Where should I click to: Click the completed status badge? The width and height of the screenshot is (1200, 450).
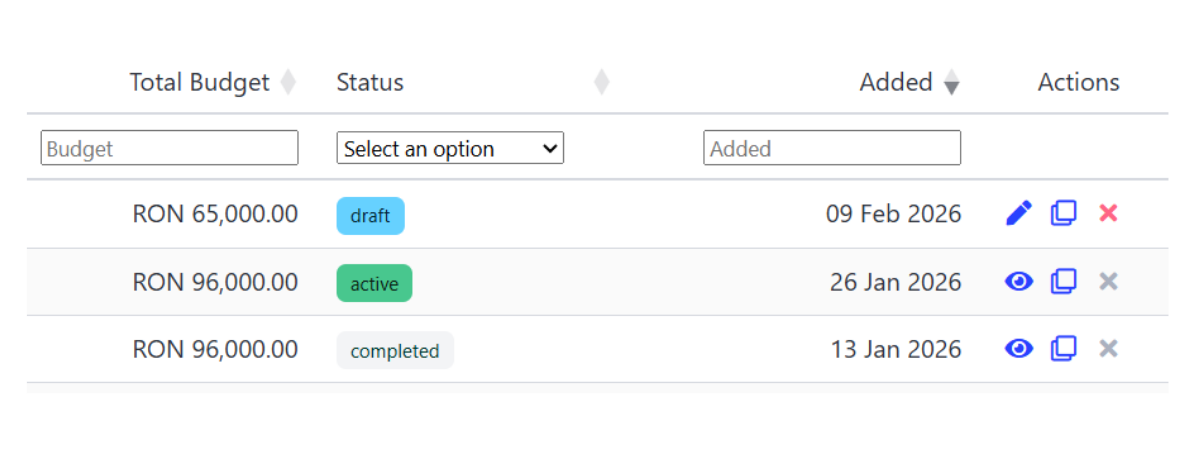pyautogui.click(x=395, y=350)
